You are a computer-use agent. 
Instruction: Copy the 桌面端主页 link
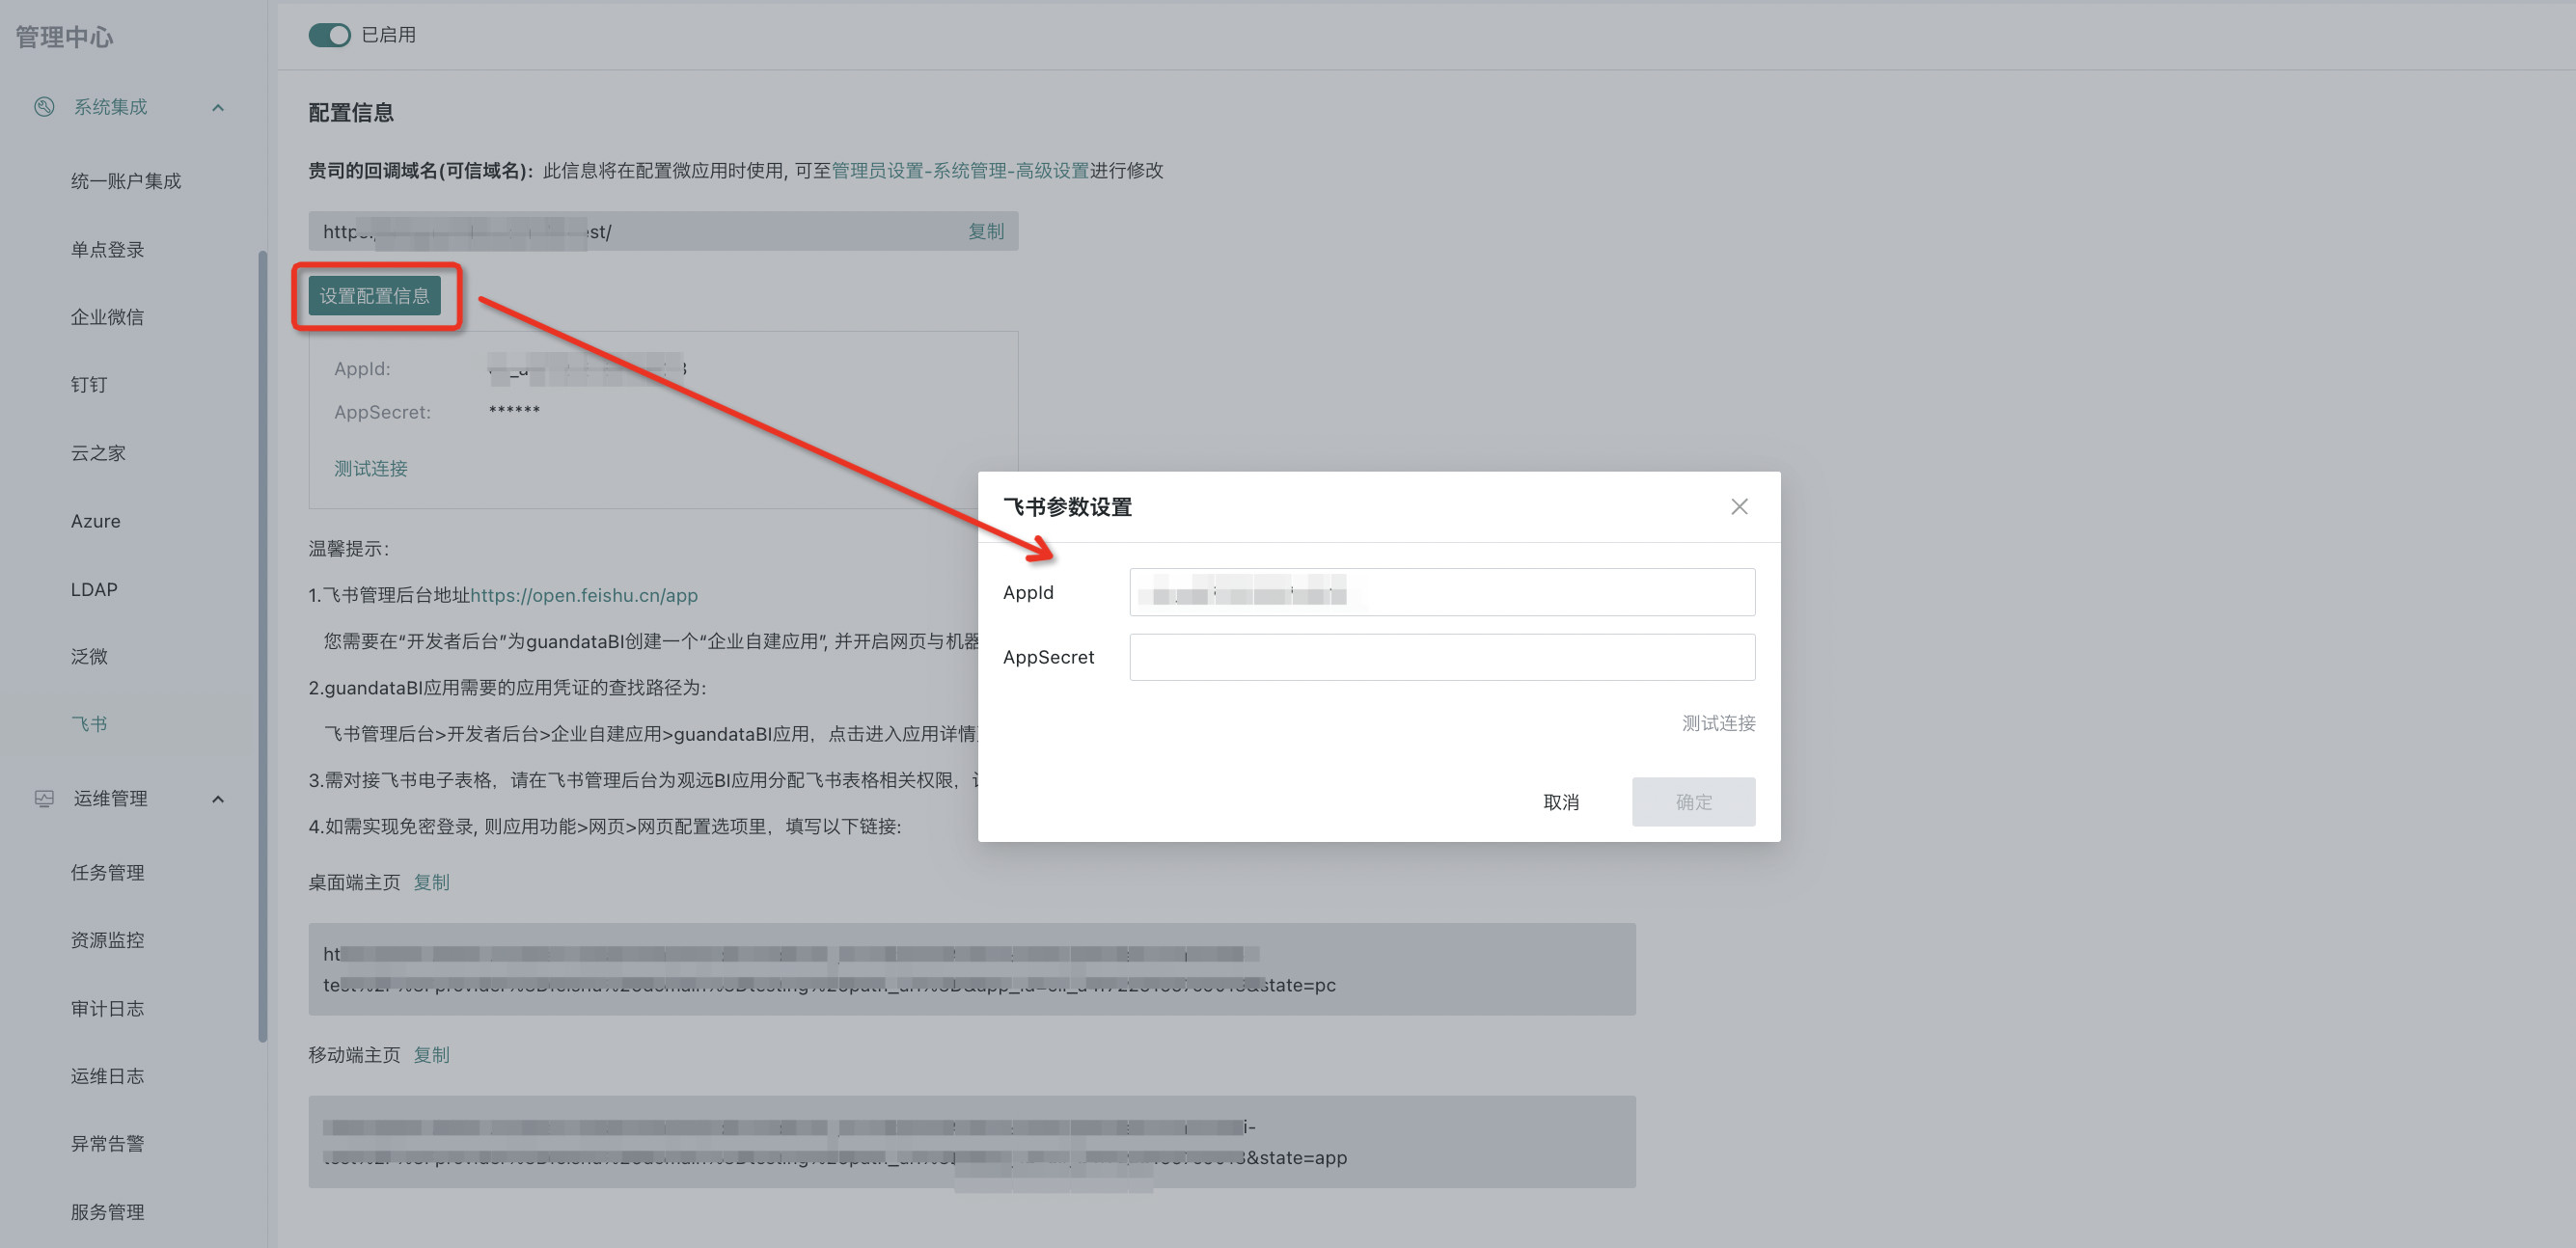click(431, 882)
